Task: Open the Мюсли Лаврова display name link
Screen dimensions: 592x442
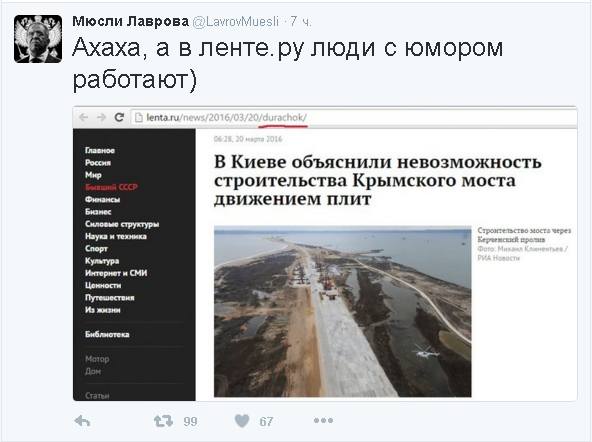Action: point(131,21)
